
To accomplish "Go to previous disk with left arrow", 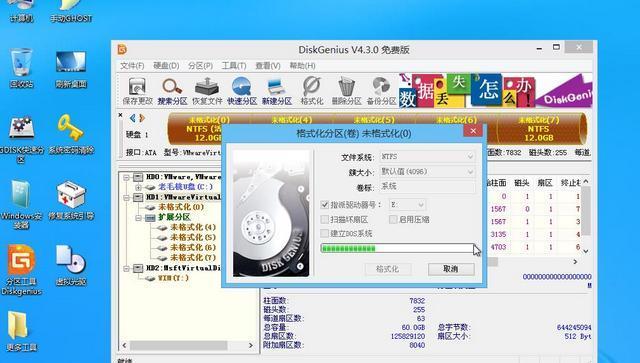I will (x=132, y=118).
